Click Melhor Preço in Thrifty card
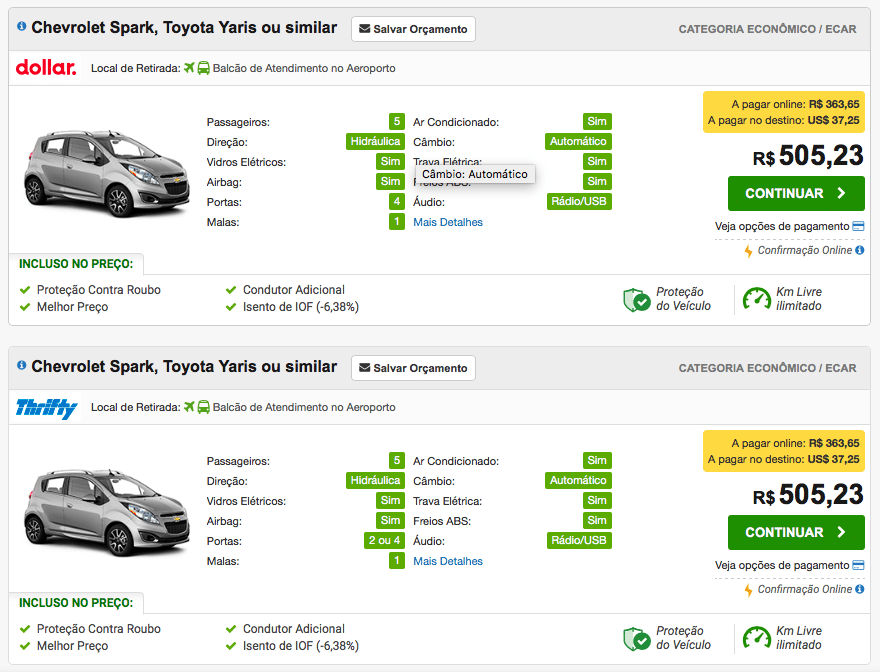Screen dimensions: 880x672 point(72,646)
